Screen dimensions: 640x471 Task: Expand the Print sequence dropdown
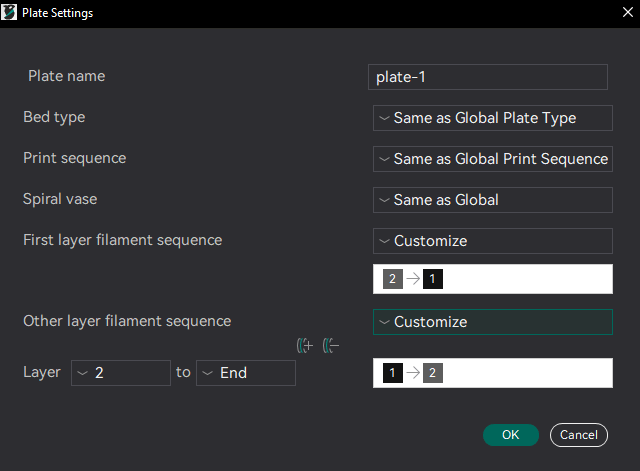point(492,158)
